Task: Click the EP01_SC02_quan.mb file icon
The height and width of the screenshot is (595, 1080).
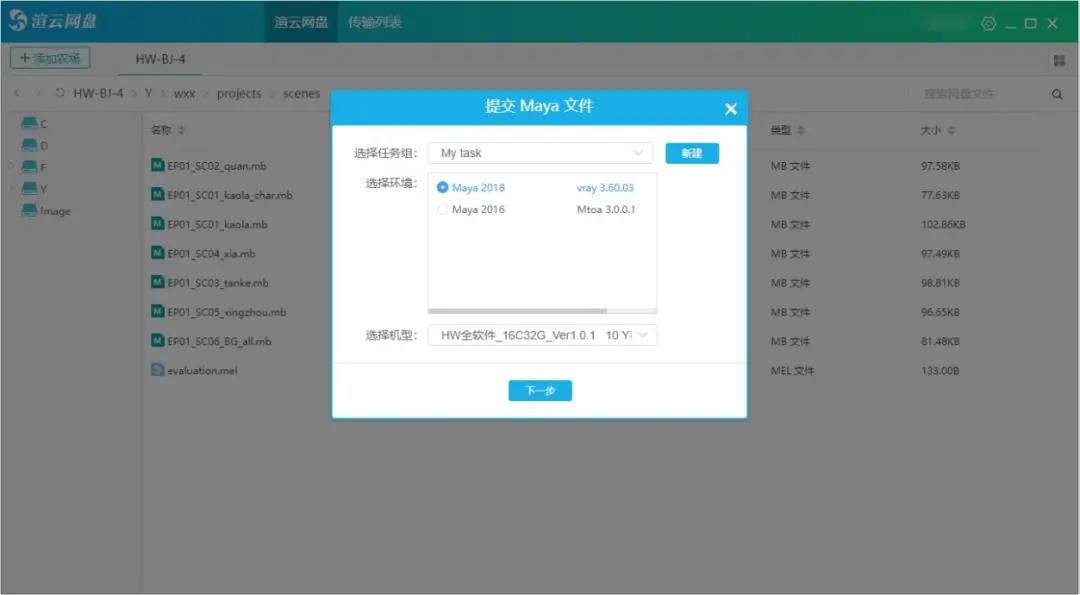Action: pos(157,166)
